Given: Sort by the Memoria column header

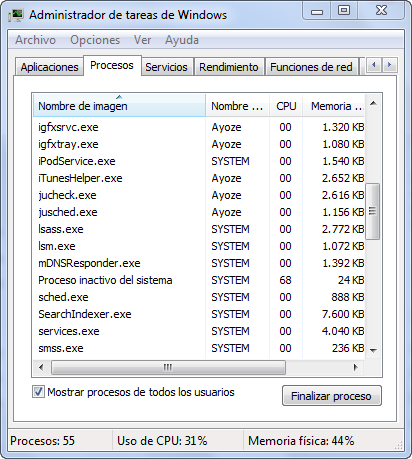Looking at the screenshot, I should coord(334,105).
